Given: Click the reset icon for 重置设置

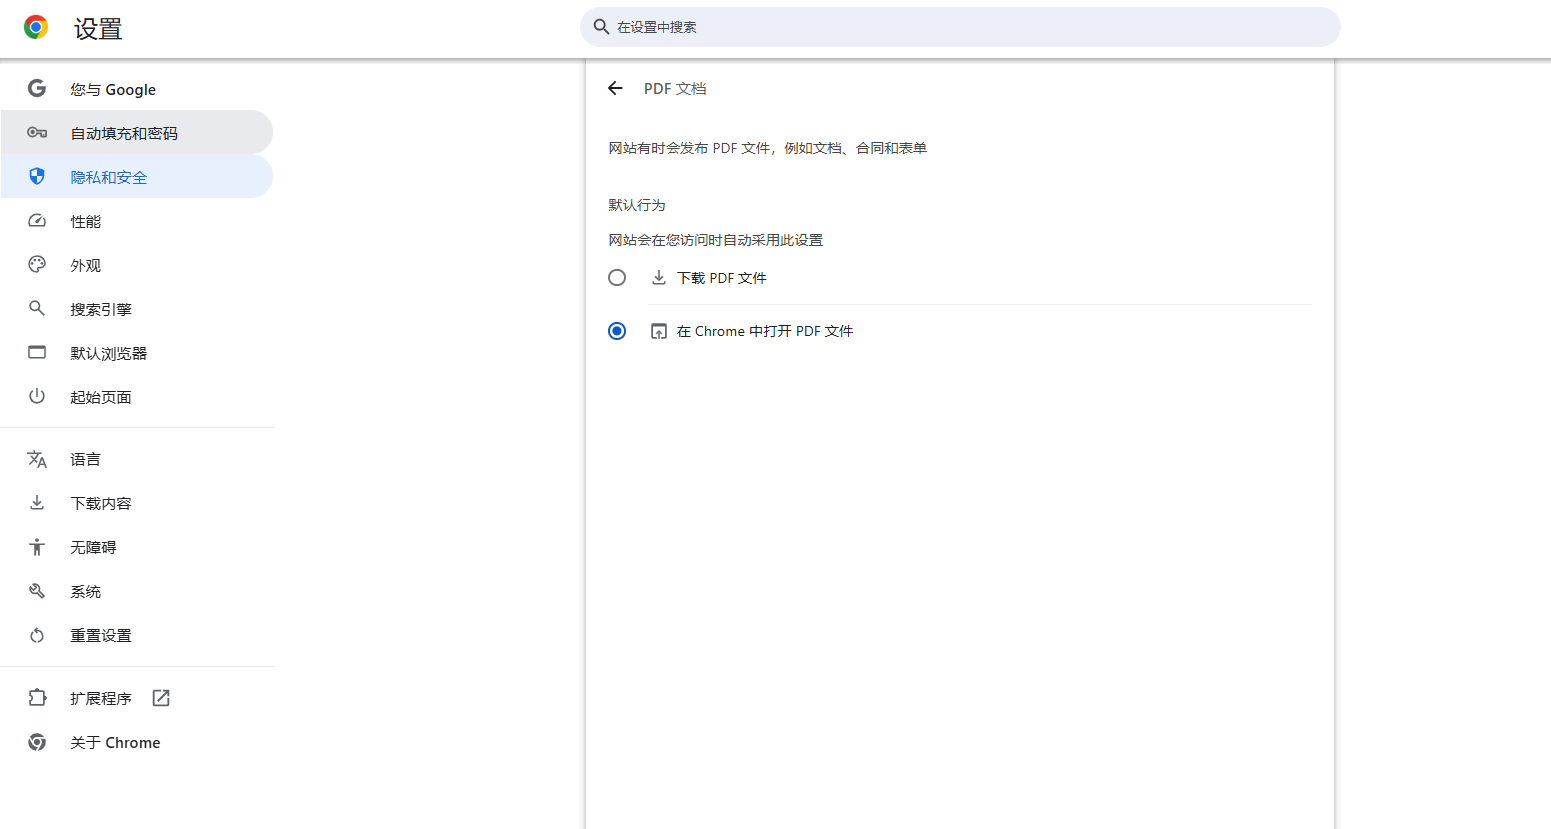Looking at the screenshot, I should [37, 635].
